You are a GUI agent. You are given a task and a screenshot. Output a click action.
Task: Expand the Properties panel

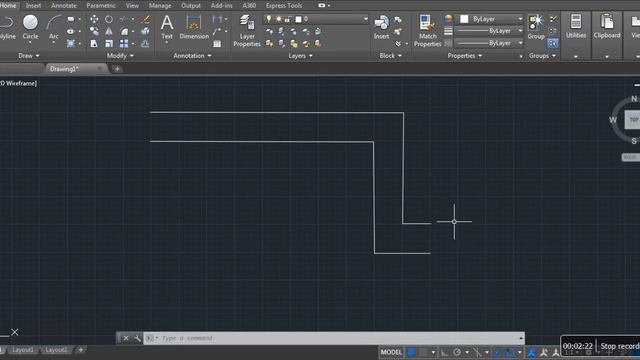[x=464, y=56]
